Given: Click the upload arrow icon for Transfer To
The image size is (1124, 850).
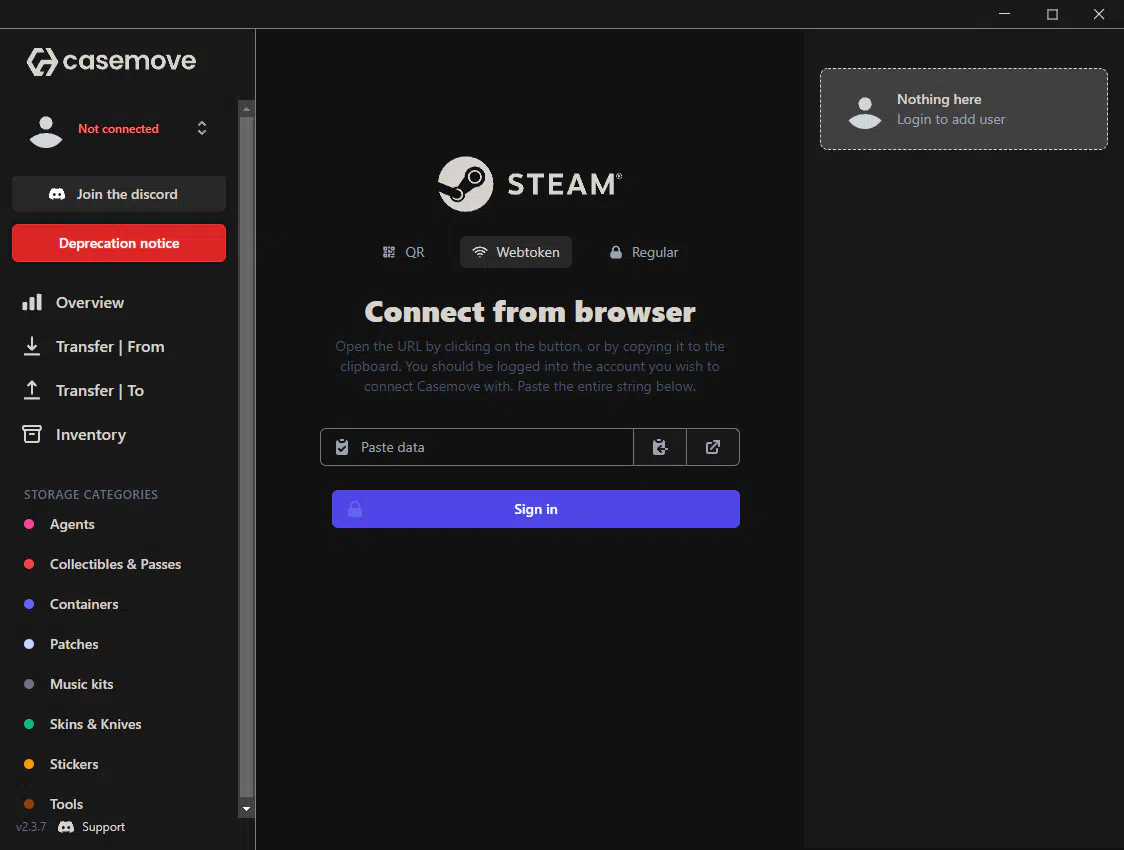Looking at the screenshot, I should 32,390.
